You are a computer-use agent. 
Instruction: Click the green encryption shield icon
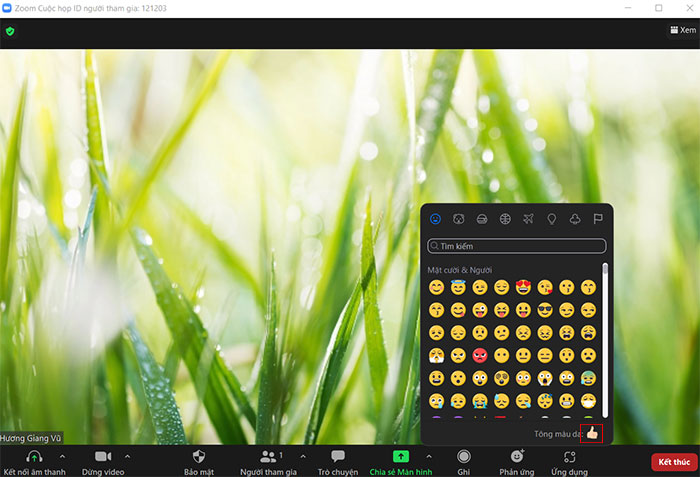coord(10,31)
